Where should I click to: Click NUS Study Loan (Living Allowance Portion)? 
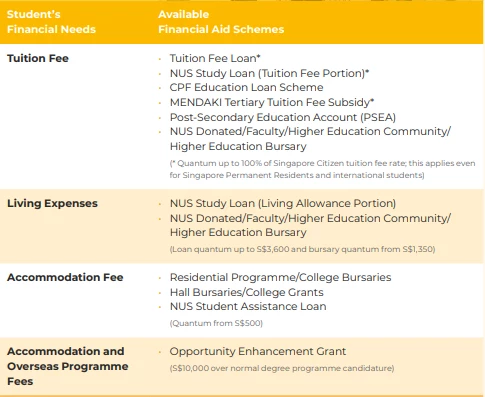tap(283, 203)
